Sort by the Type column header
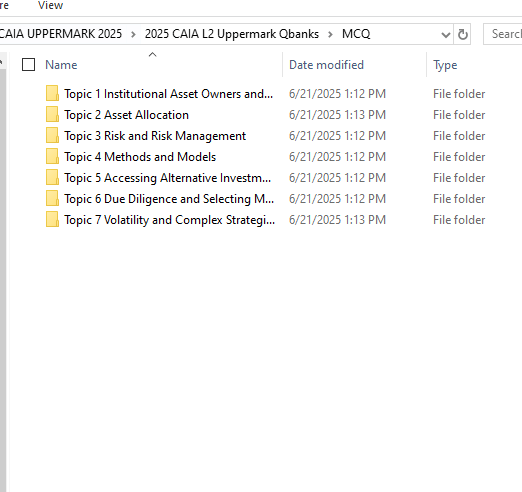522x492 pixels. (445, 65)
